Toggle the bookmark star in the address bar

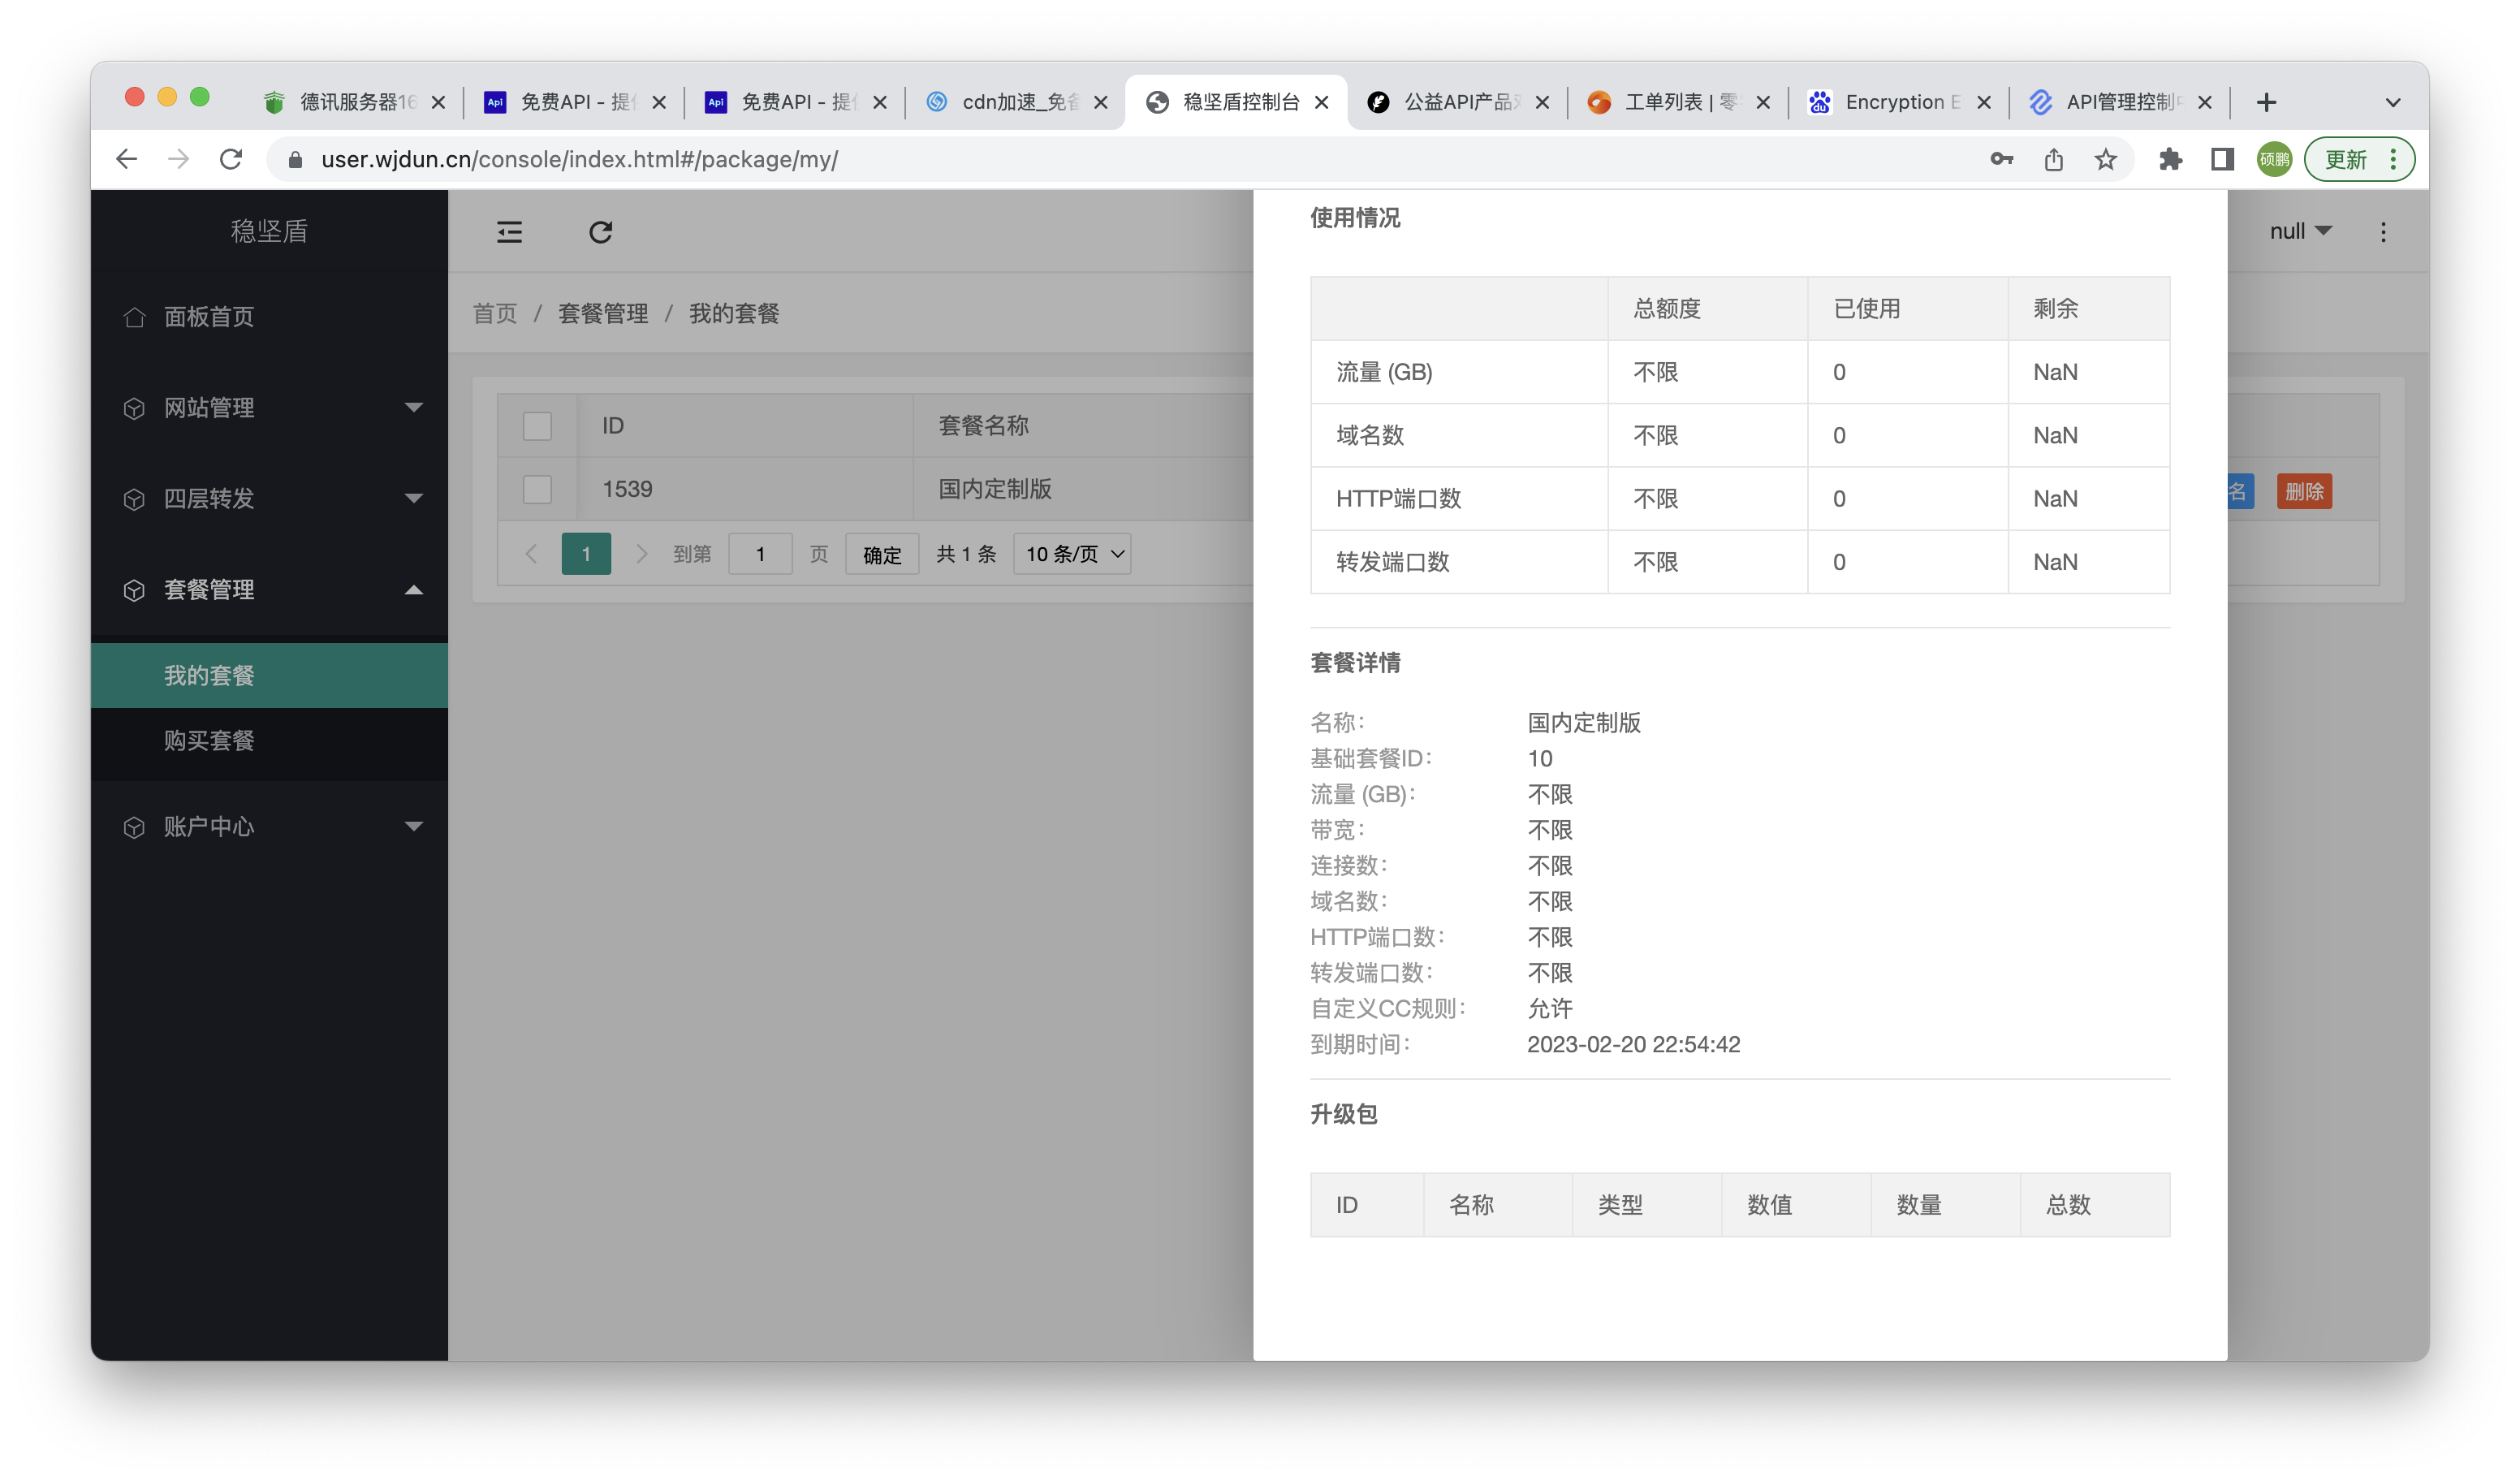coord(2107,158)
